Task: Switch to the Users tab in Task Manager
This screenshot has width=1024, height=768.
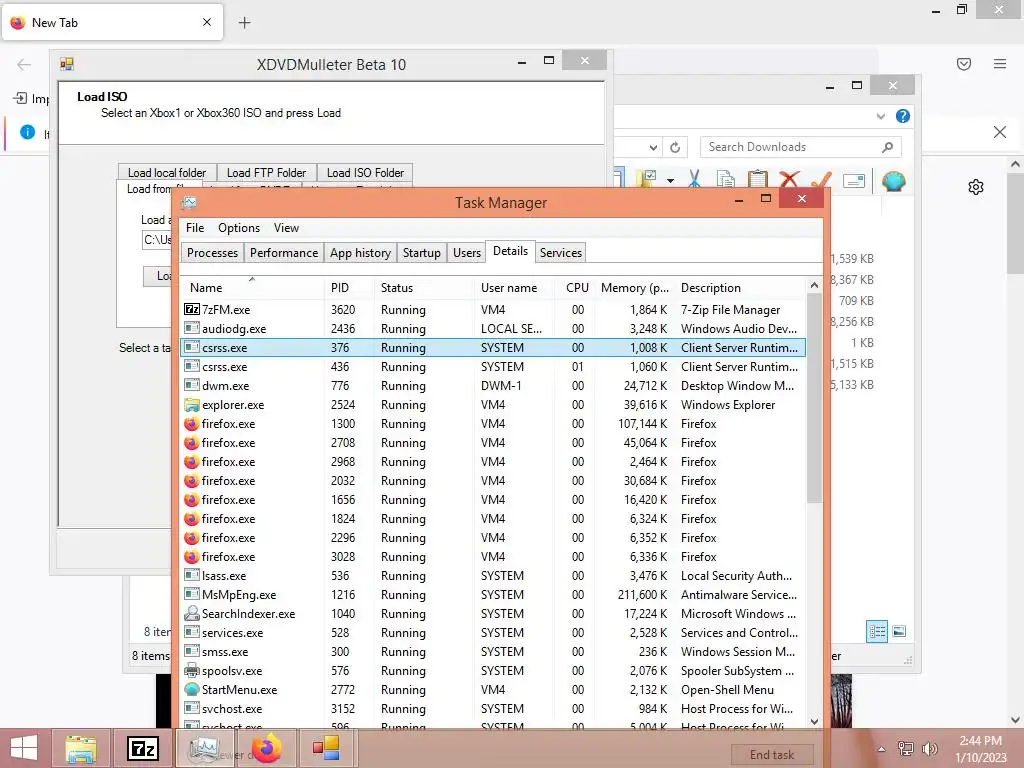Action: [x=467, y=253]
